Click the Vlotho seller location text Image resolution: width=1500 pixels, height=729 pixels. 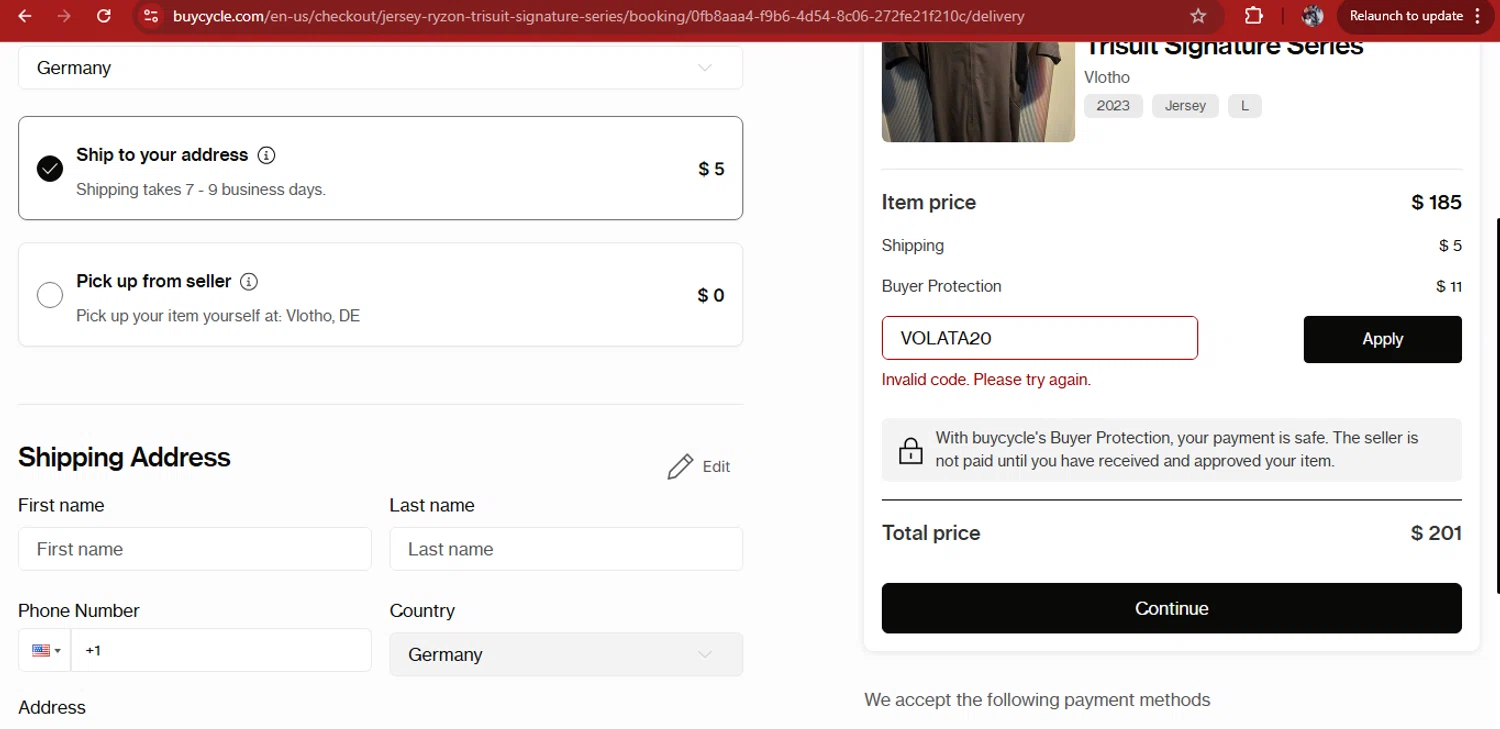(x=1107, y=77)
